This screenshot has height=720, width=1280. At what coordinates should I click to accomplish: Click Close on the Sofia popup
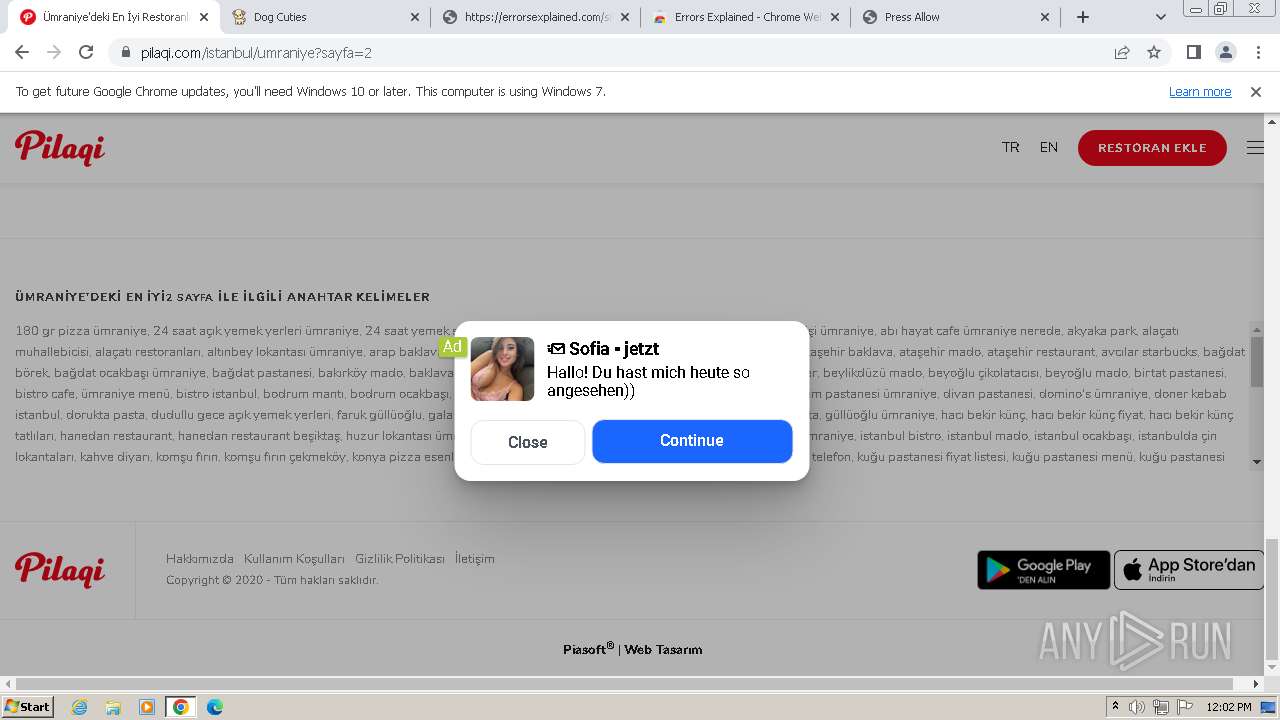click(527, 442)
